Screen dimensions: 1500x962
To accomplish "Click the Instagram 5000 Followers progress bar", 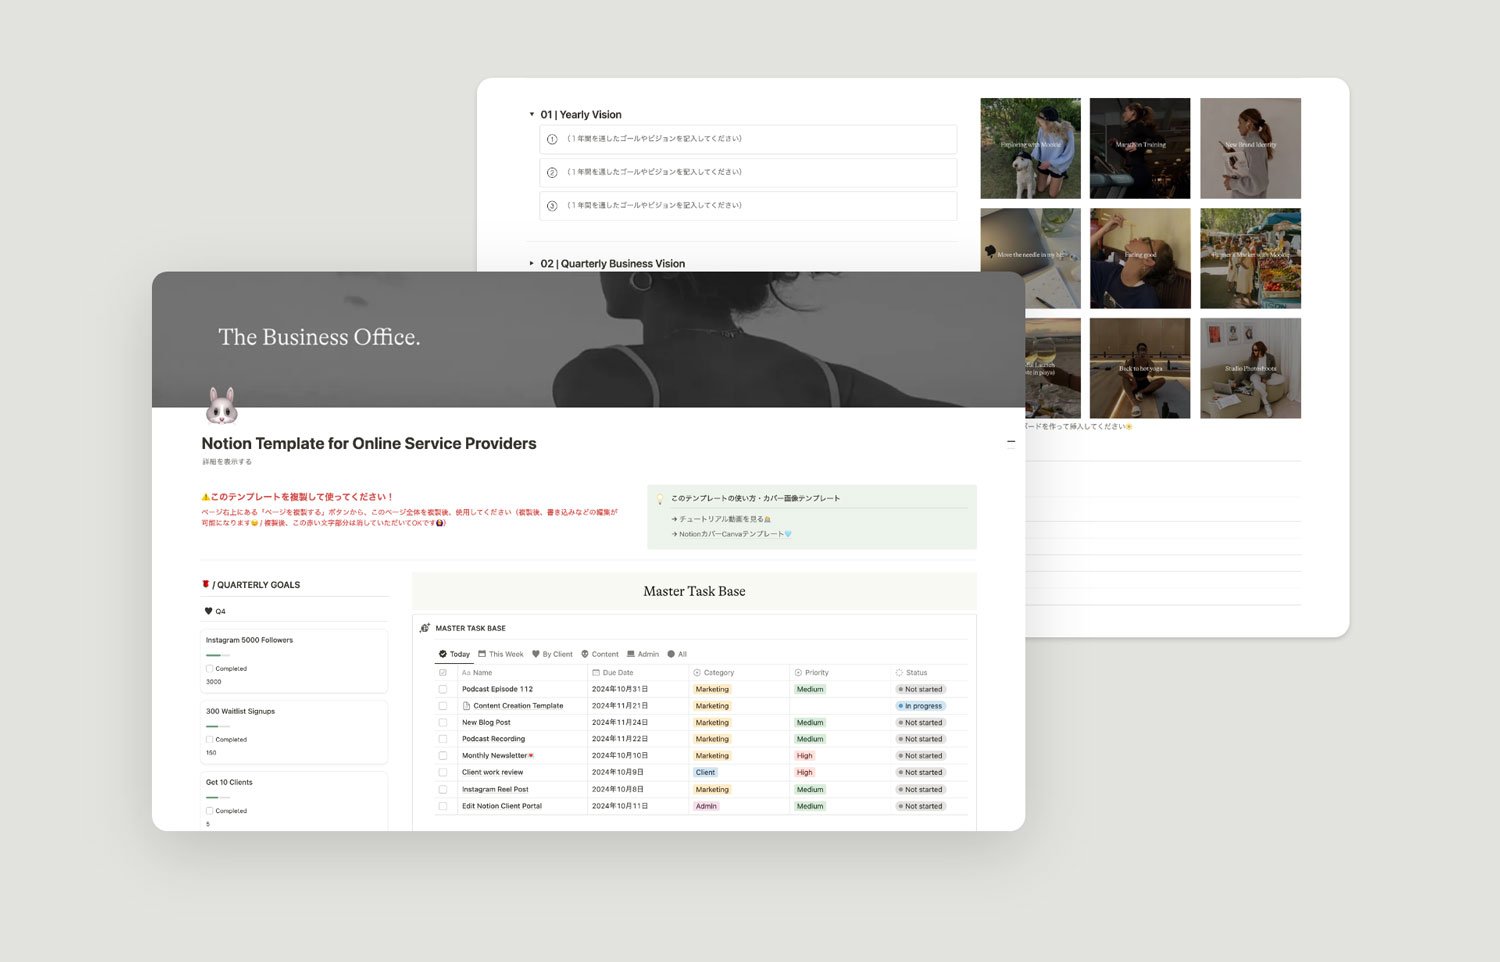I will (218, 655).
